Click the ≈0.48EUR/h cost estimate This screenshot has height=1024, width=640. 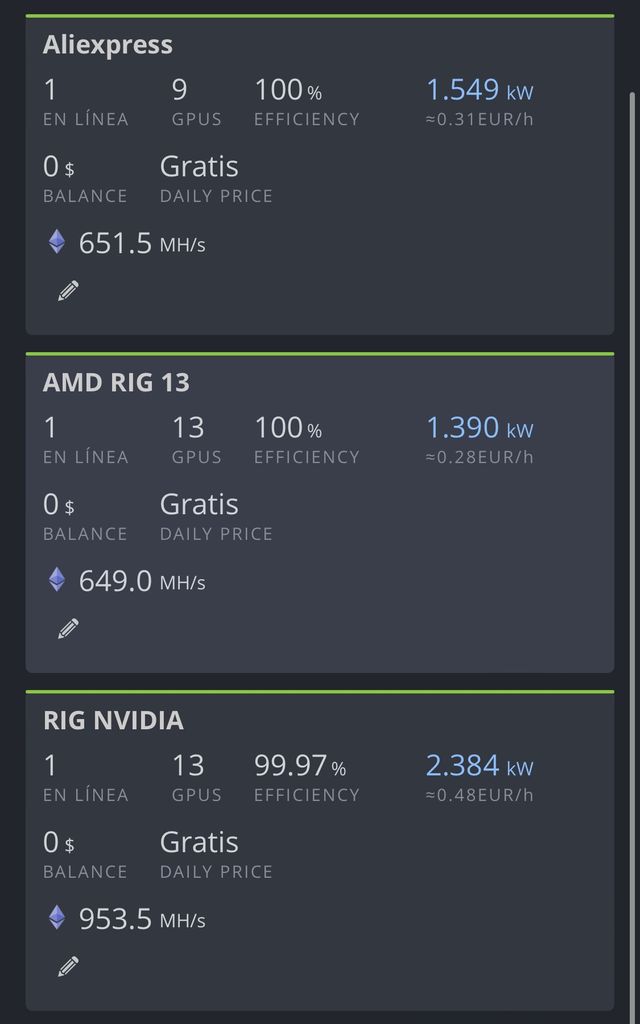[x=480, y=795]
